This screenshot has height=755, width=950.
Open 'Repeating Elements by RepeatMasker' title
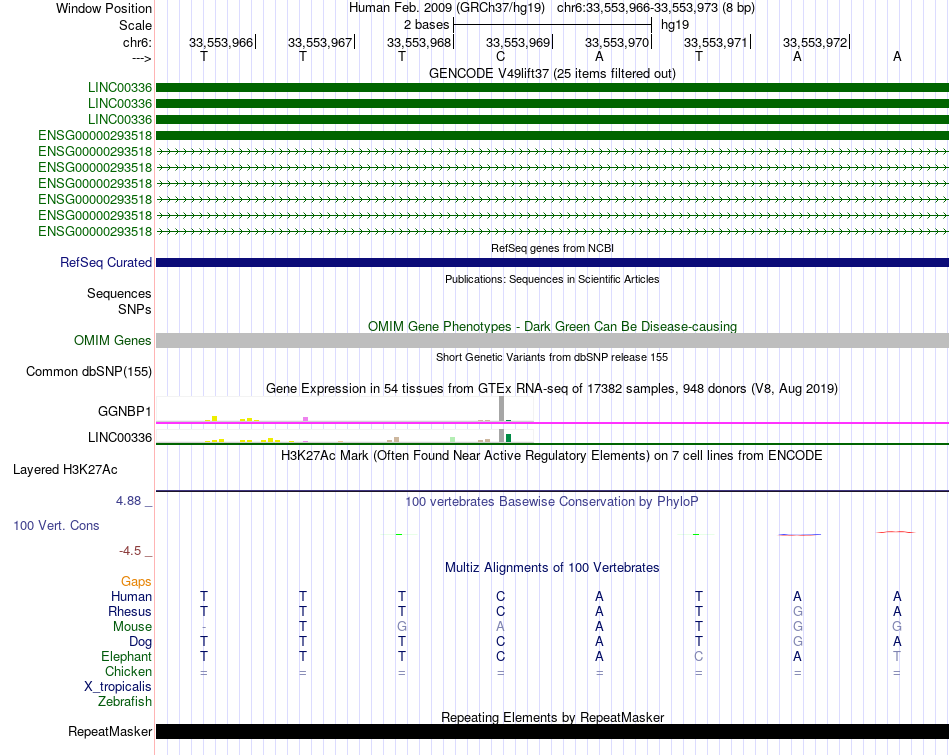tap(552, 717)
